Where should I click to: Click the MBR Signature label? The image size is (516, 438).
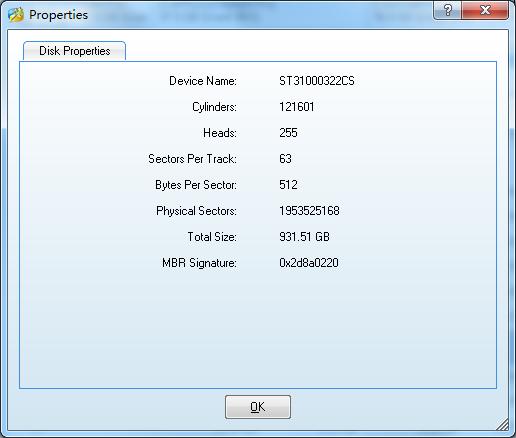[199, 263]
